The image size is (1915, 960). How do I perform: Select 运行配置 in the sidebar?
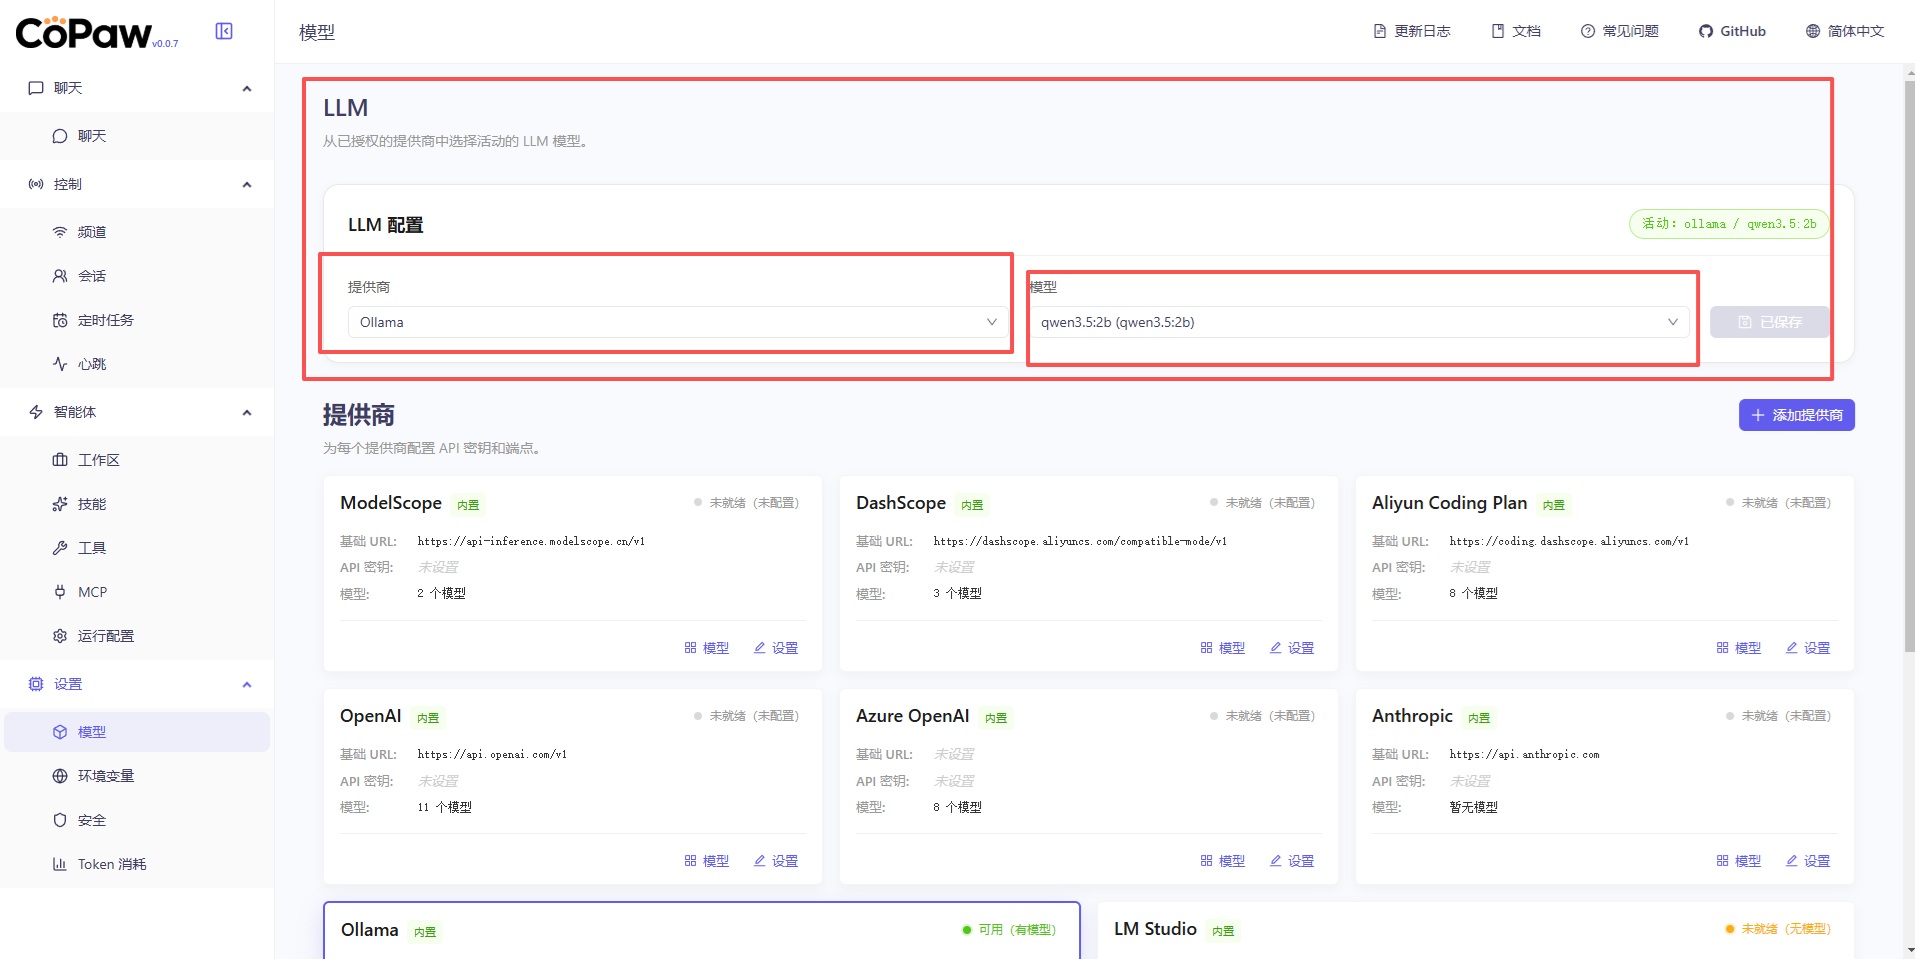(x=105, y=636)
